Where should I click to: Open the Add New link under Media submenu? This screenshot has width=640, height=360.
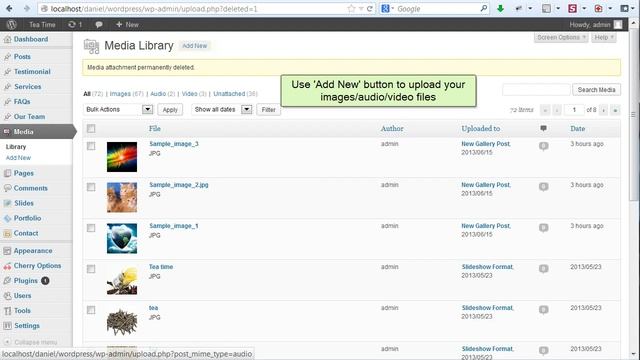click(18, 158)
